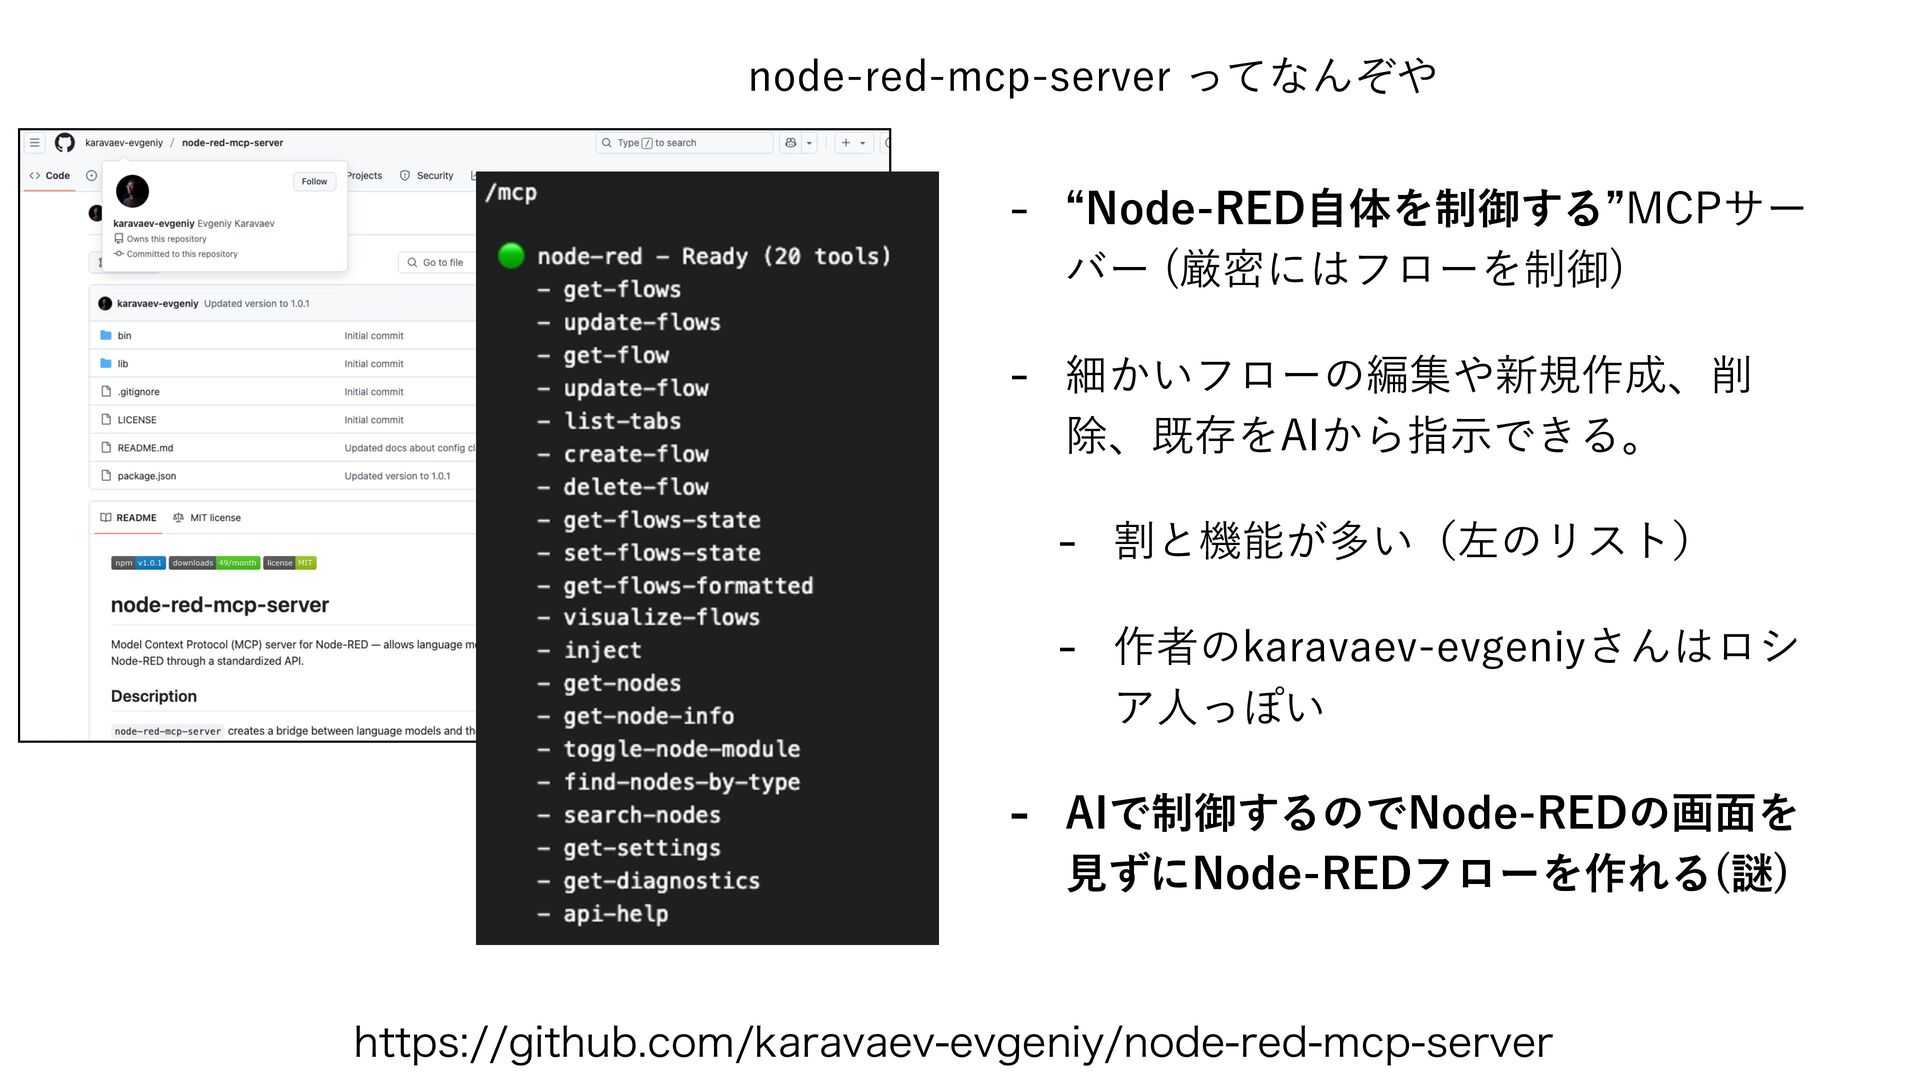Click the create-flow tool entry

coord(636,454)
